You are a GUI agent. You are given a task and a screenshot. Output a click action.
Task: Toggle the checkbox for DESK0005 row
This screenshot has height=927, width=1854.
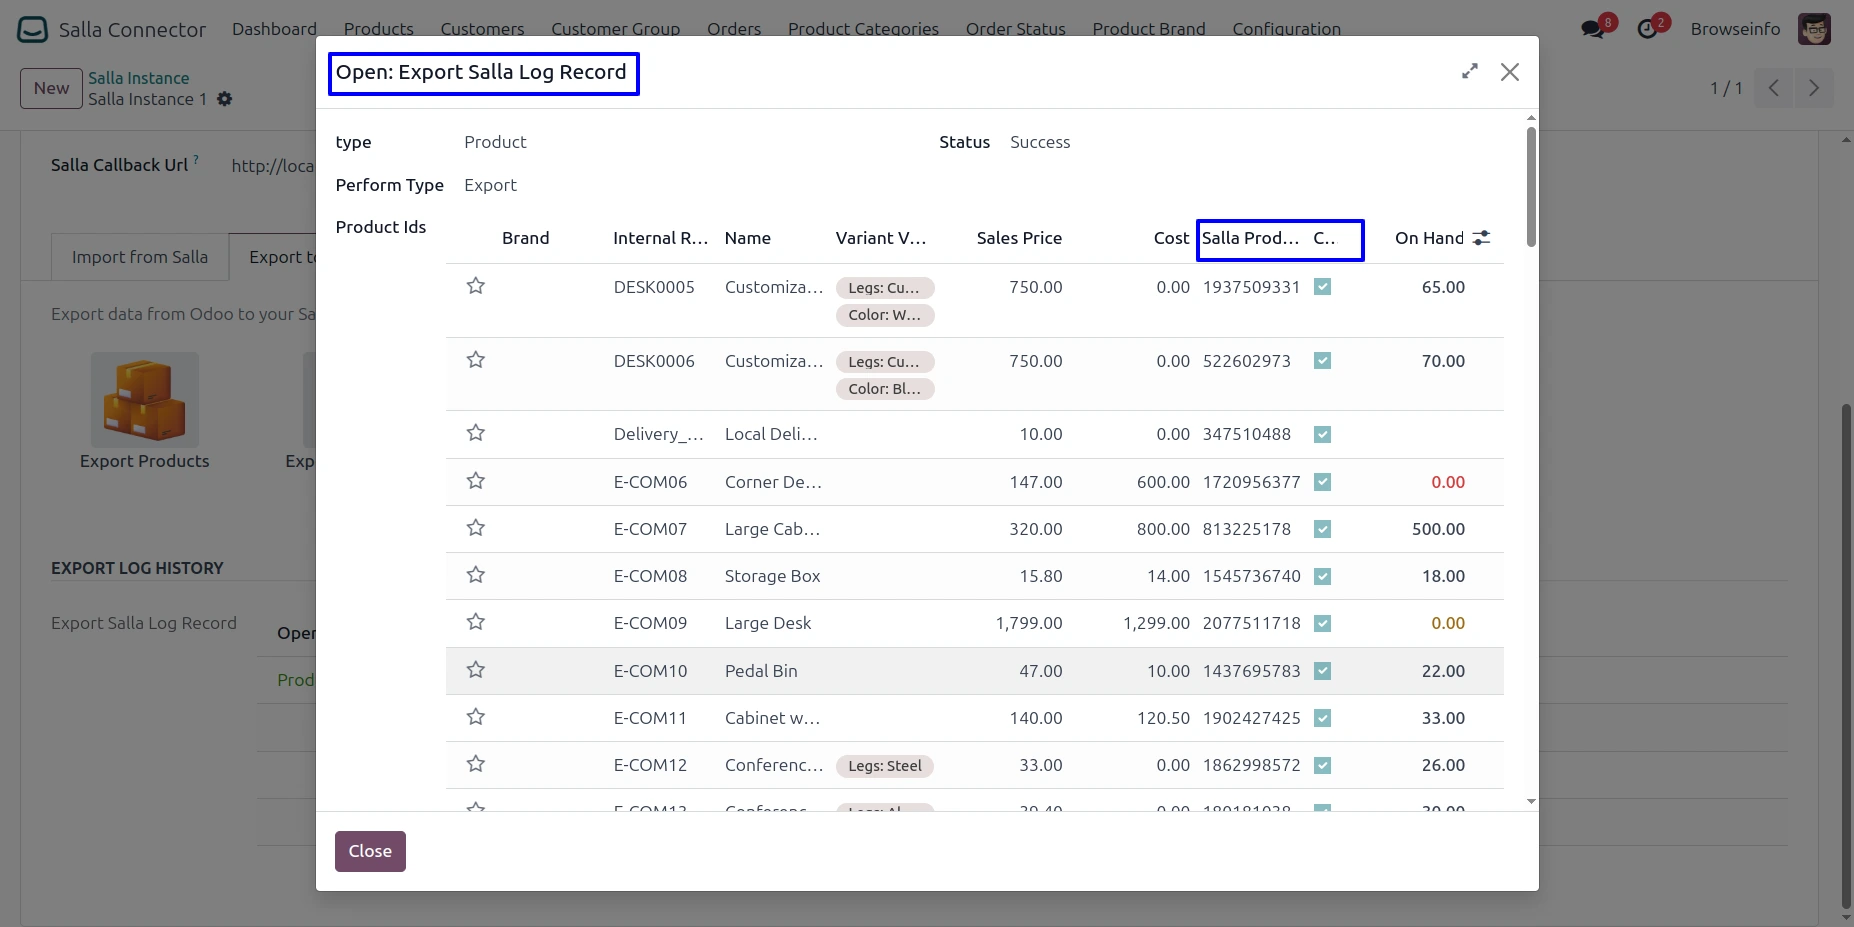[1322, 287]
